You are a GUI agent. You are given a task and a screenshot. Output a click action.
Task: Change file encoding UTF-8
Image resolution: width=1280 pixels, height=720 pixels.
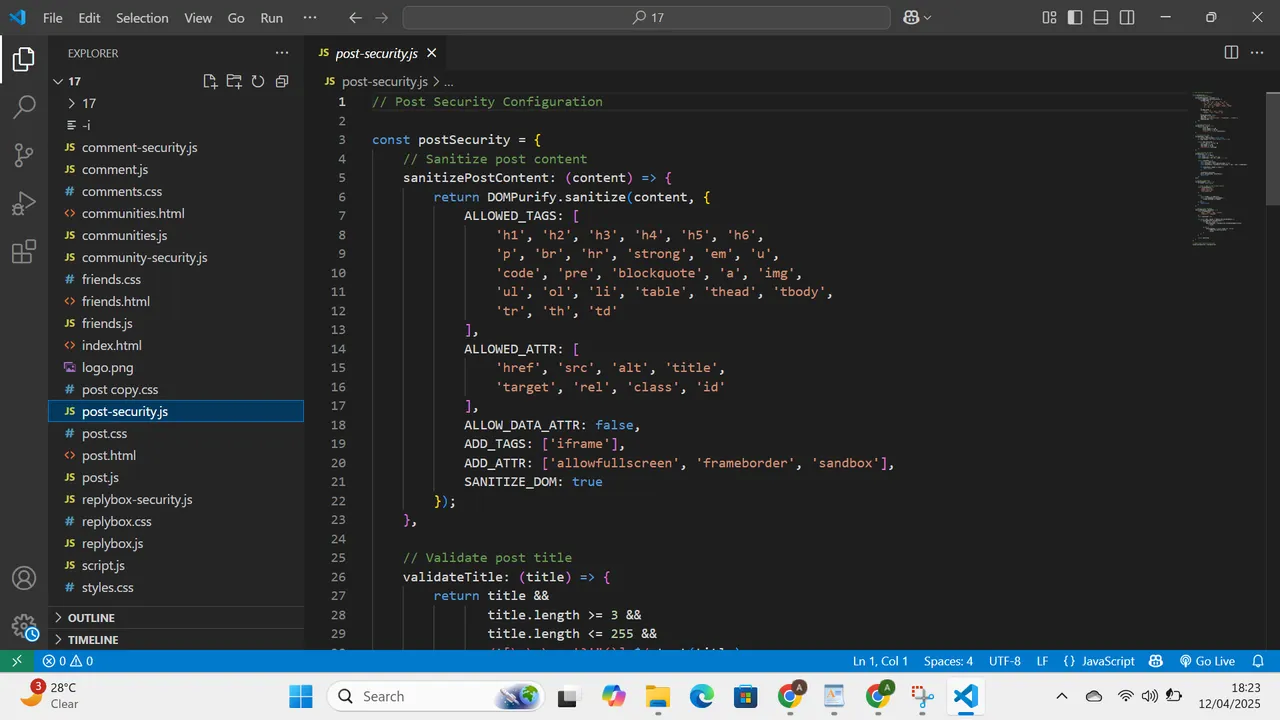point(1005,661)
